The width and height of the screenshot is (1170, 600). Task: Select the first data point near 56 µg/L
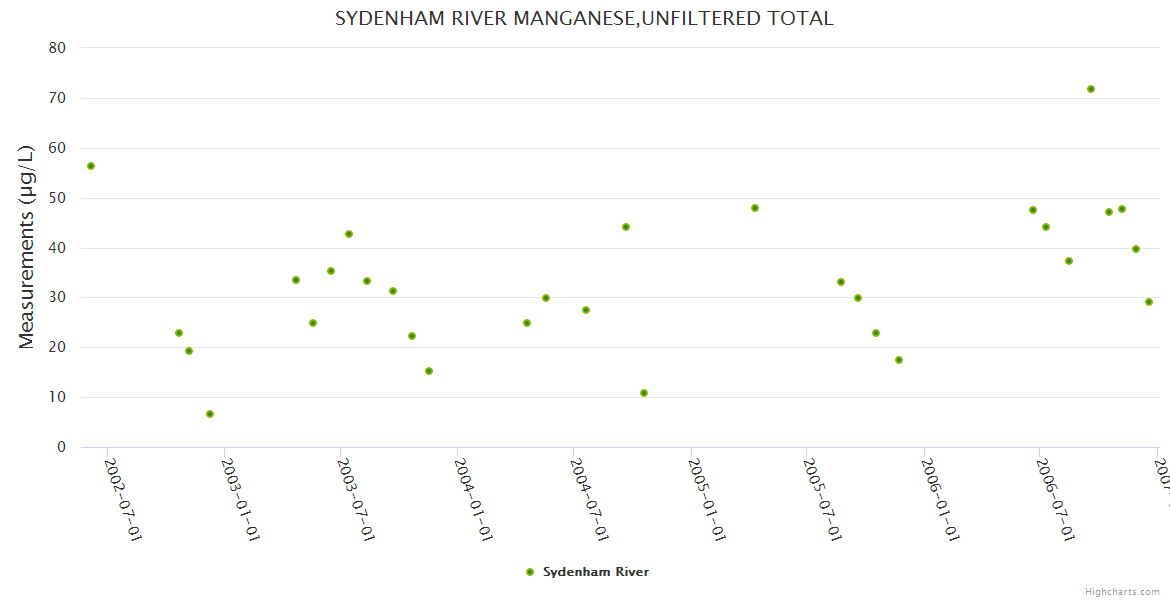pyautogui.click(x=91, y=166)
